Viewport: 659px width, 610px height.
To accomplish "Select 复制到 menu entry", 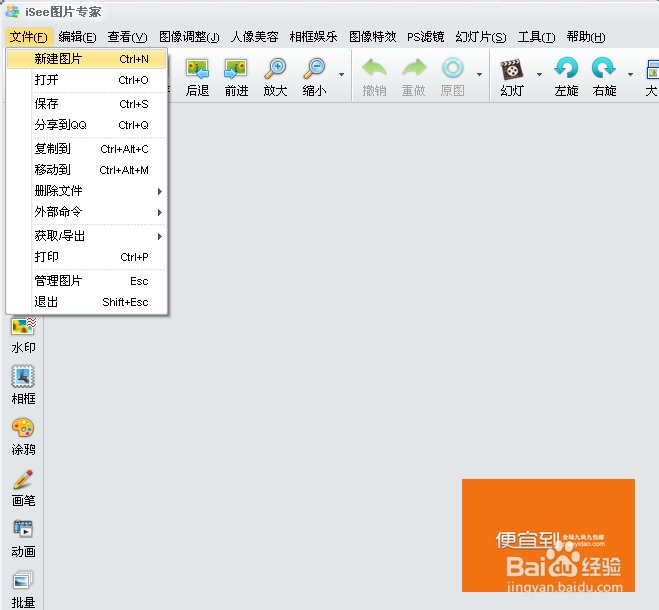I will pyautogui.click(x=87, y=149).
